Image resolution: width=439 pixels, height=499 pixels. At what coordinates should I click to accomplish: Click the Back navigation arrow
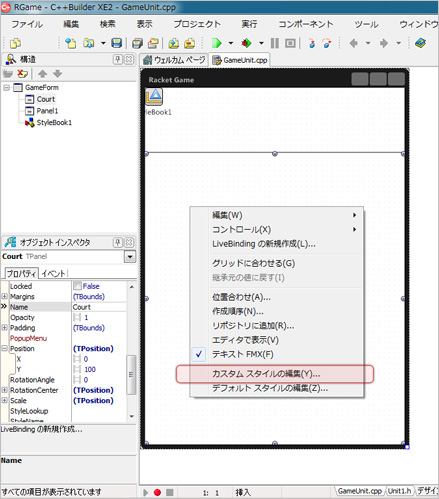354,43
